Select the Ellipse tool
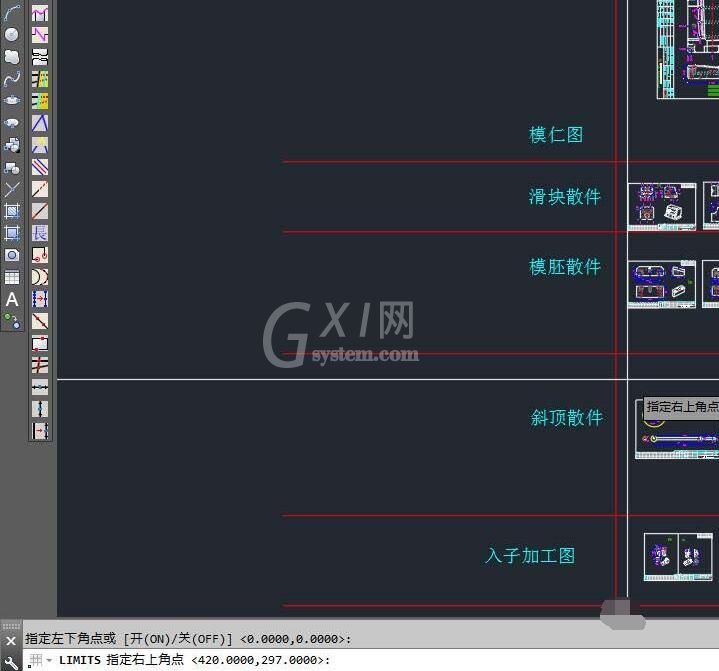Image resolution: width=719 pixels, height=671 pixels. tap(12, 100)
